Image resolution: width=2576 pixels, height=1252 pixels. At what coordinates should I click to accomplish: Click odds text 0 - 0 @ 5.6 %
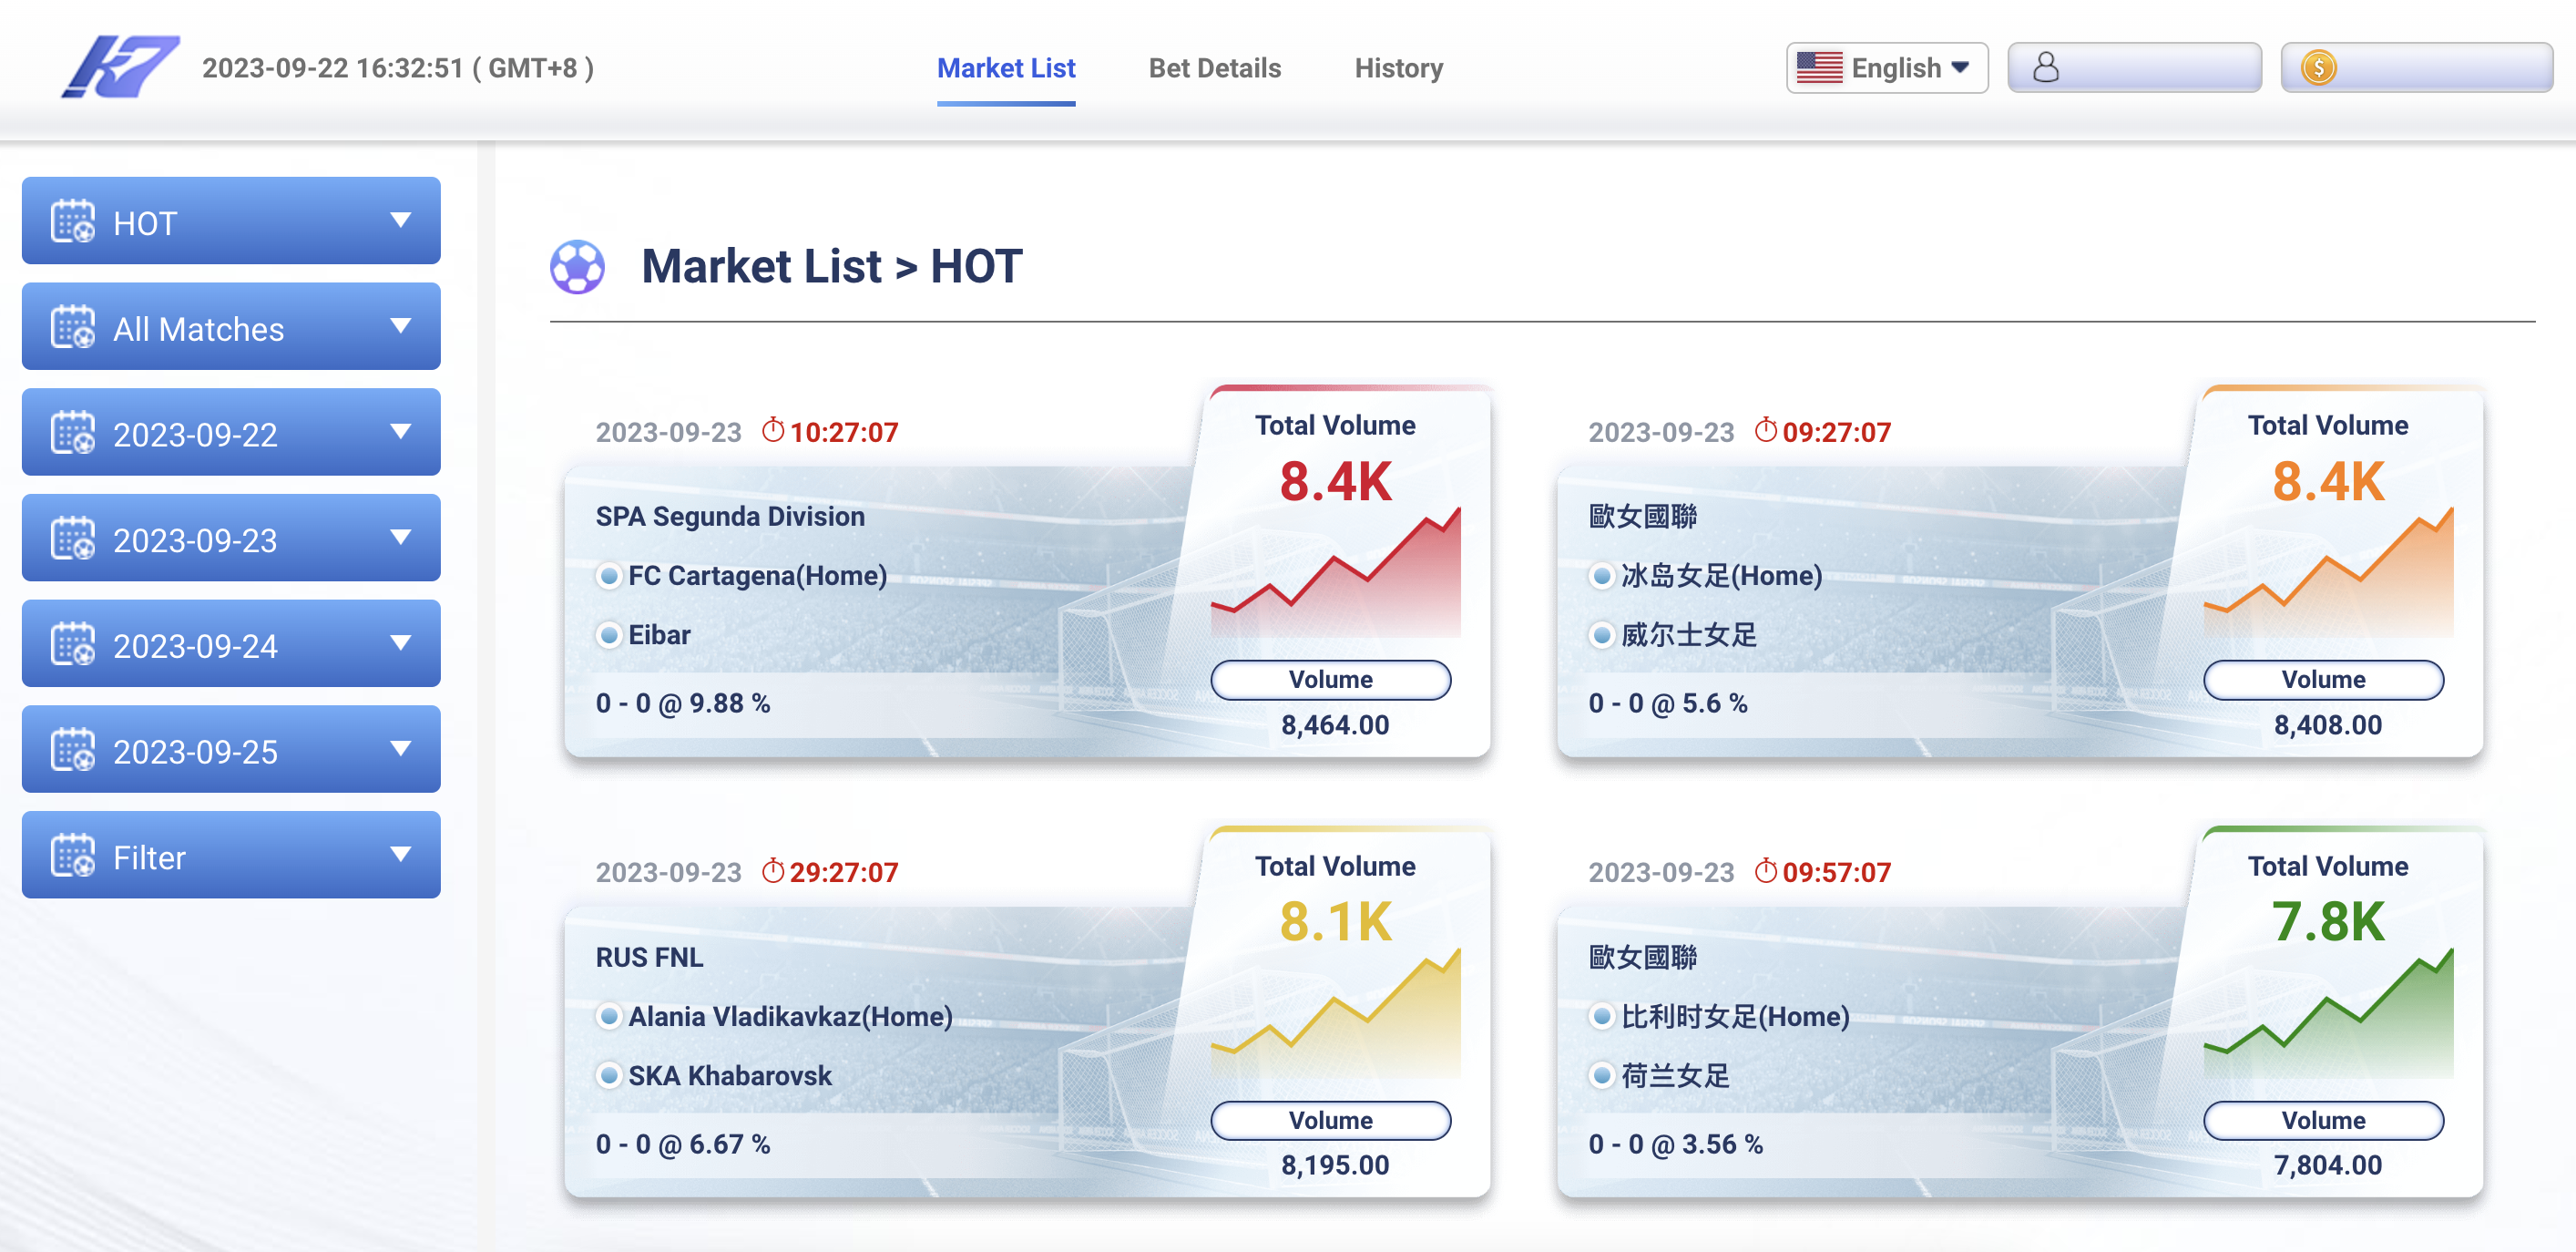point(1667,704)
